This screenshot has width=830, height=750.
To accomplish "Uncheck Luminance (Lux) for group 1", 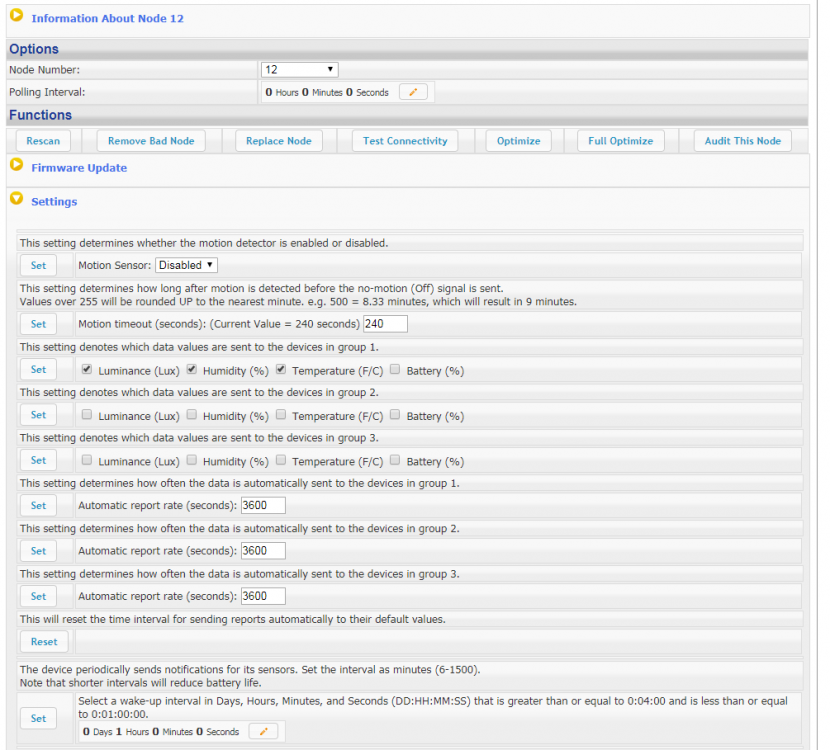I will pyautogui.click(x=87, y=370).
